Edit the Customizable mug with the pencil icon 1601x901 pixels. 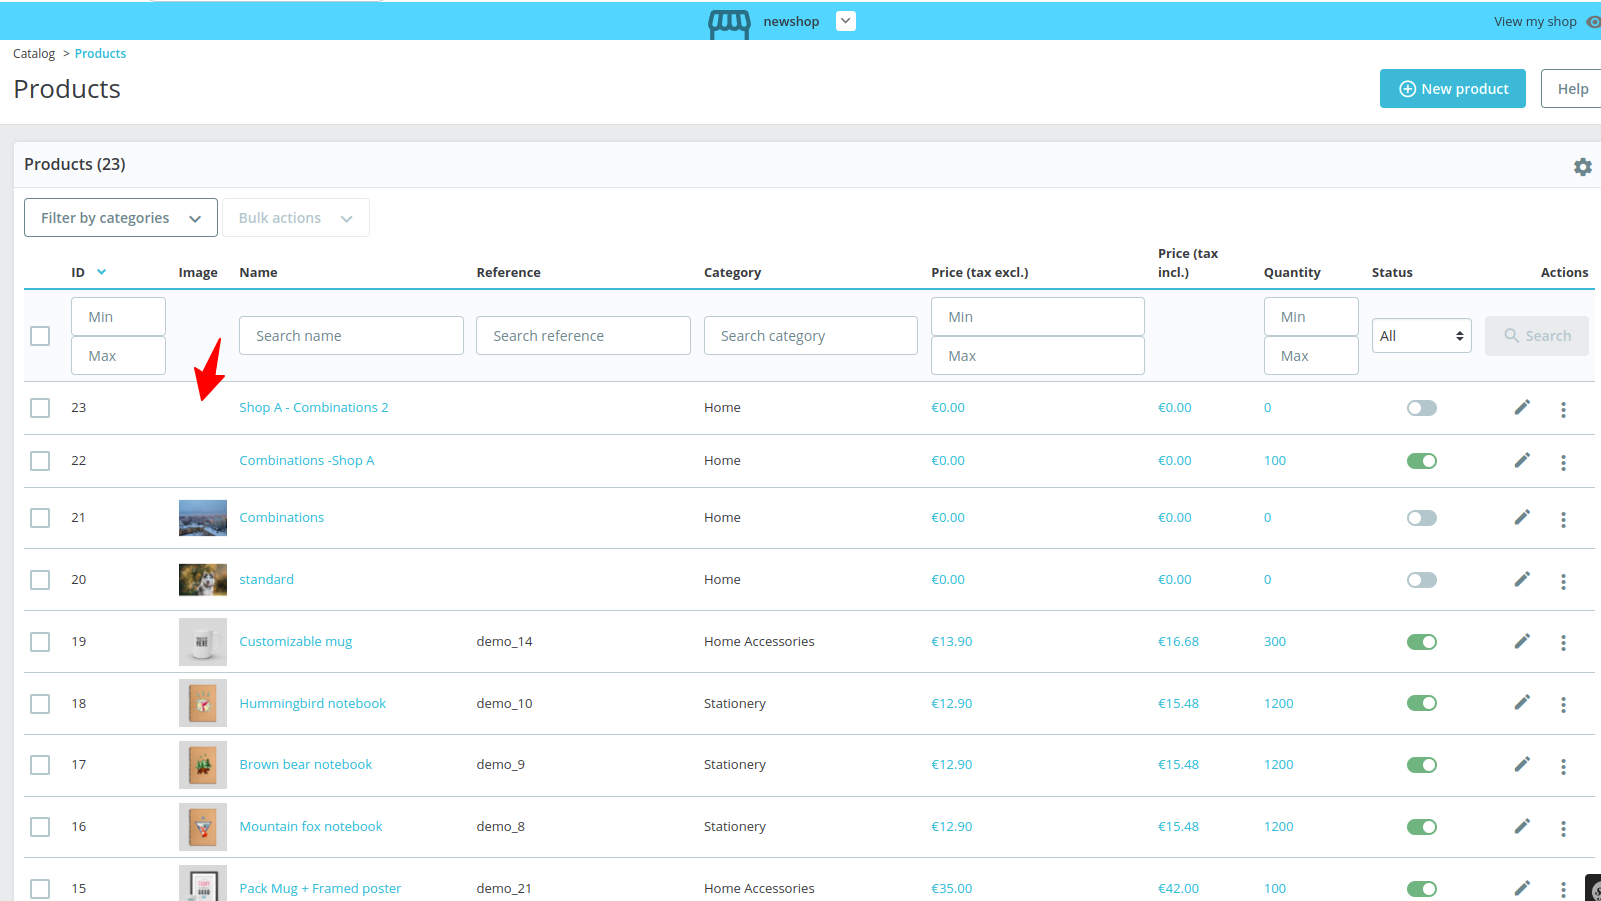pyautogui.click(x=1522, y=641)
